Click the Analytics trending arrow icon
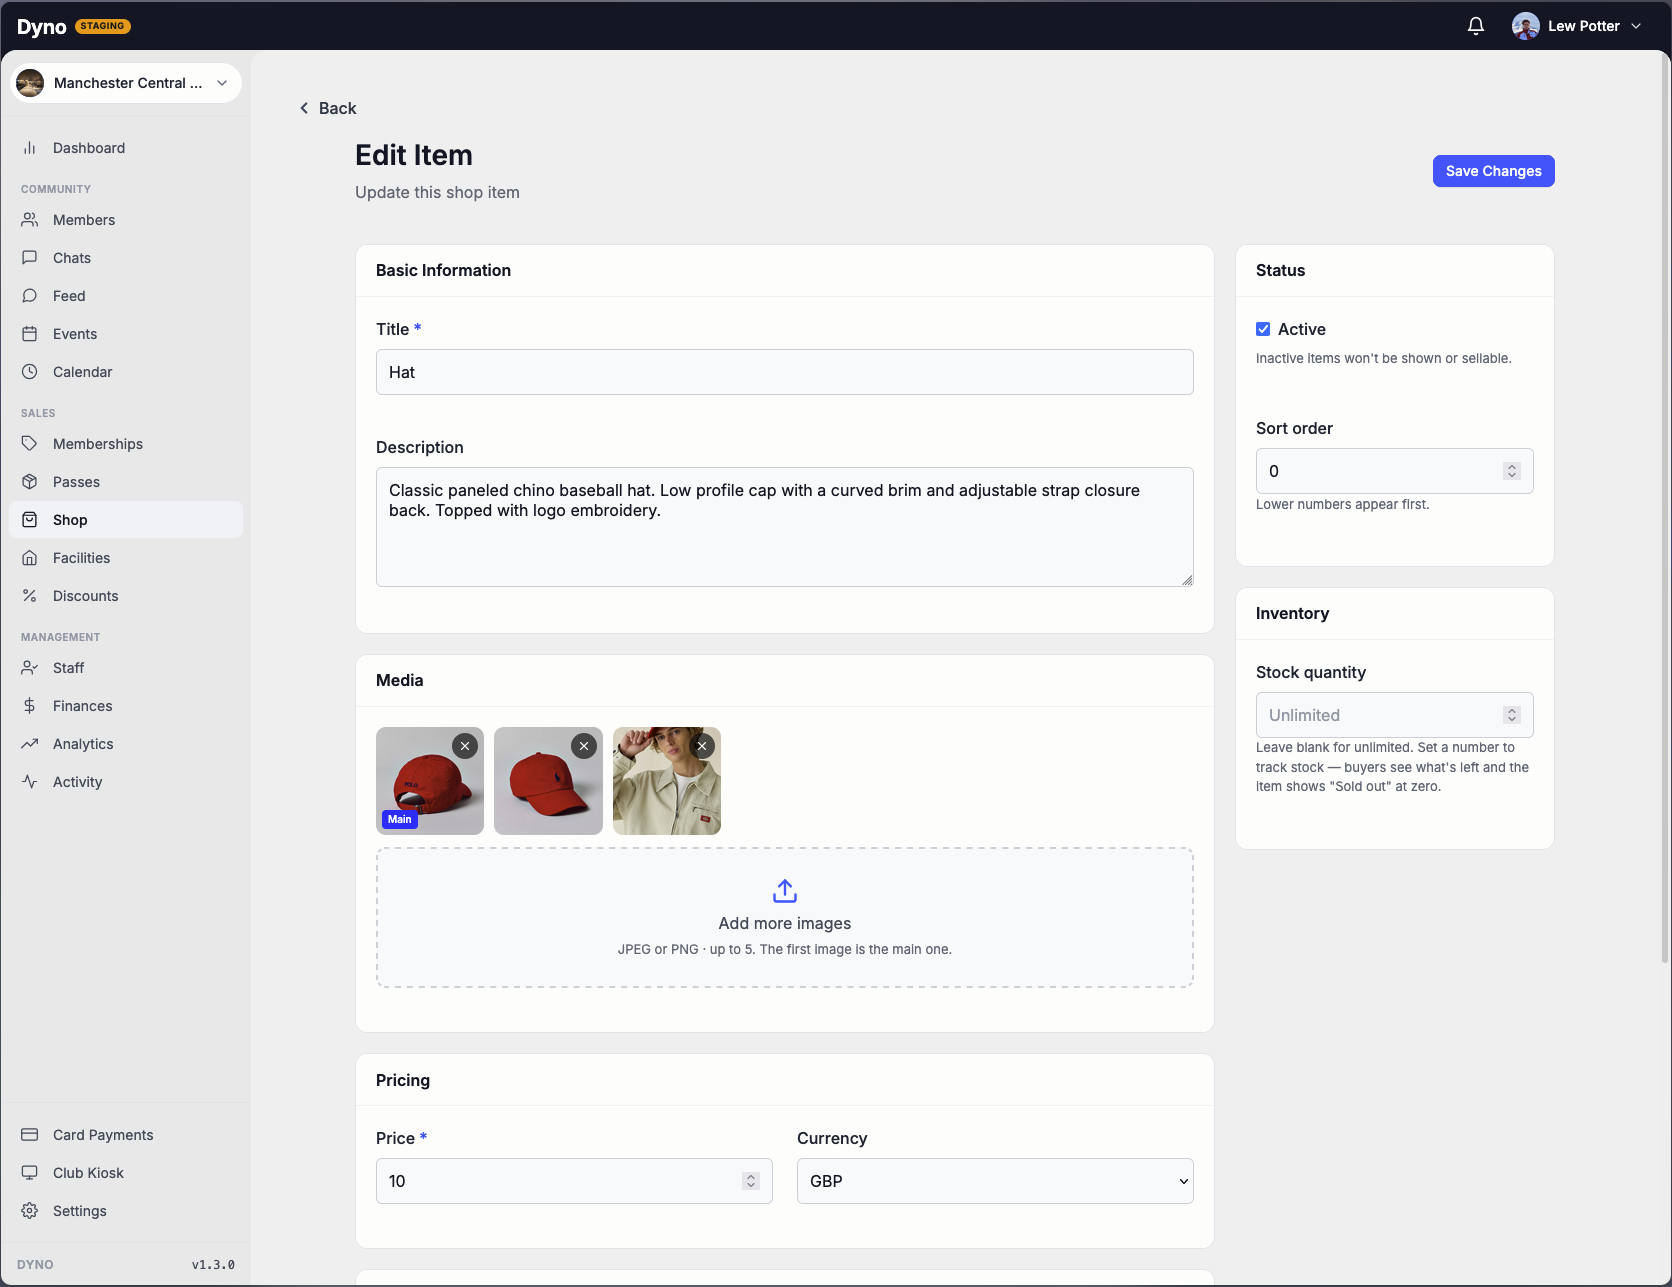1672x1287 pixels. [x=30, y=744]
